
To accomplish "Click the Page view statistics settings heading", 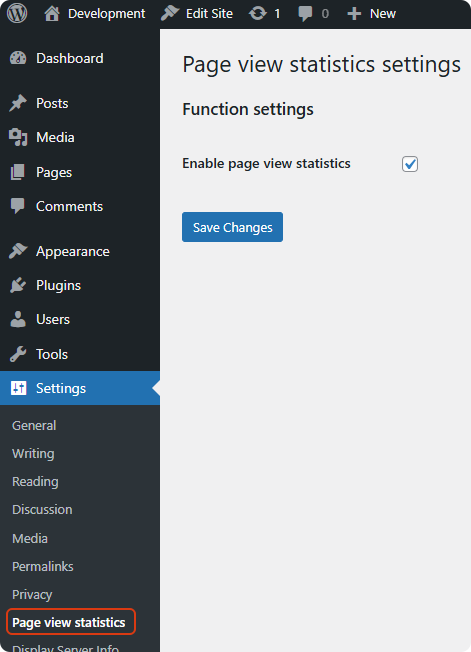I will 321,64.
